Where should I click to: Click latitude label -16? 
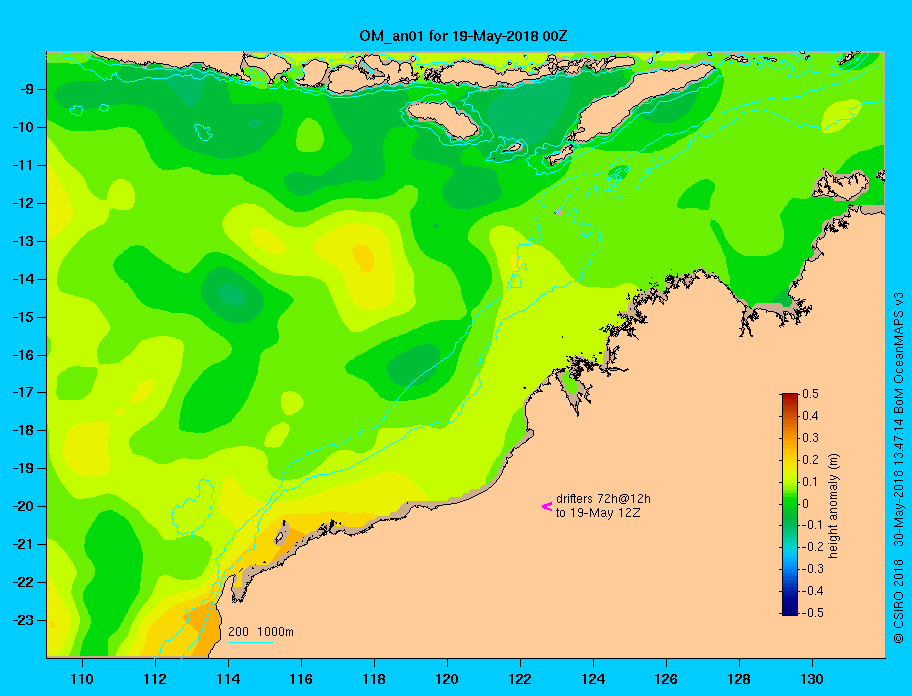[23, 355]
